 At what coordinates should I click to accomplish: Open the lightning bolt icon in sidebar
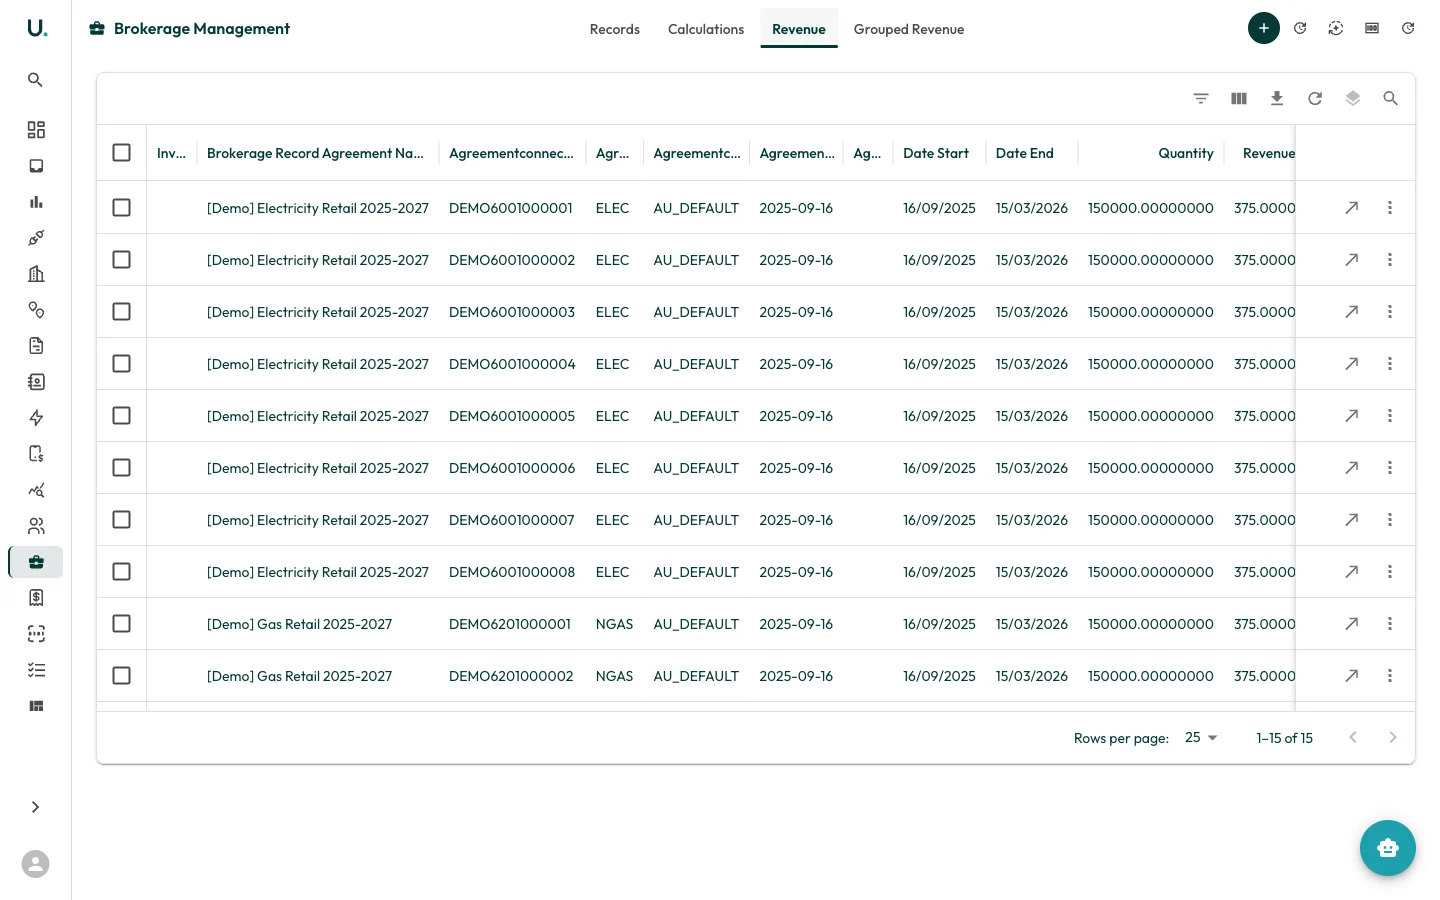coord(36,418)
